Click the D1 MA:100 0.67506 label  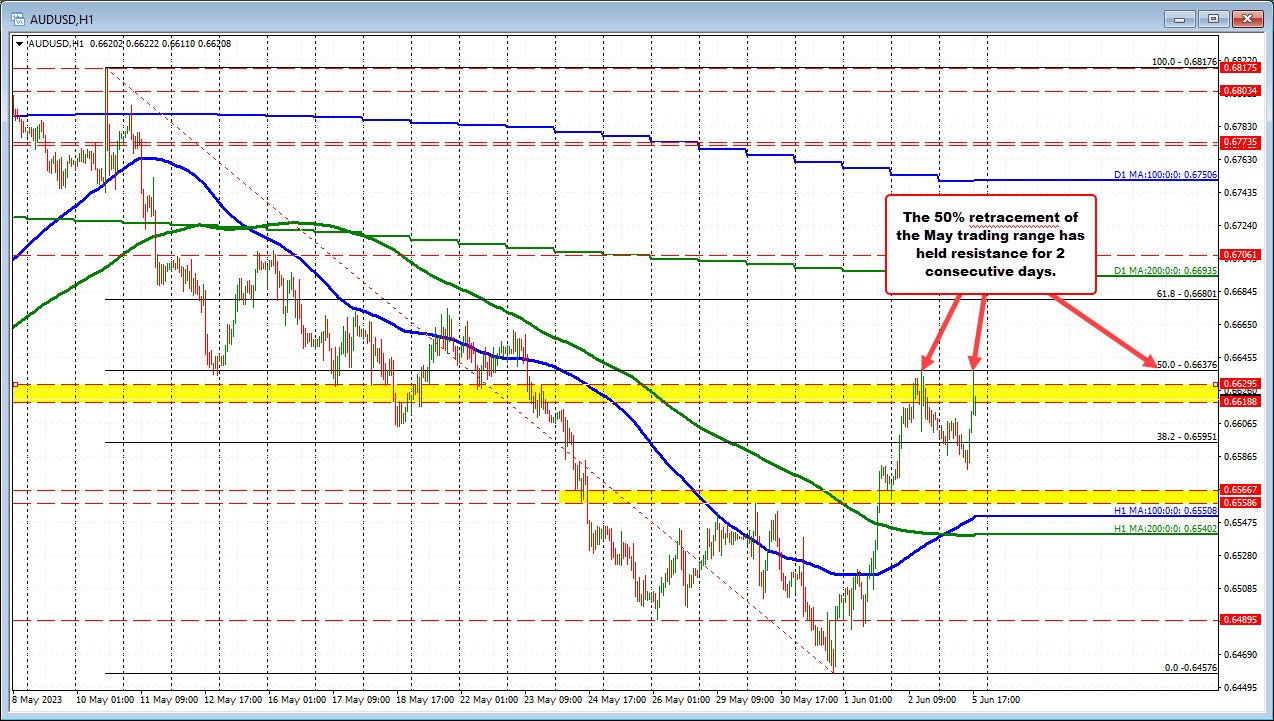1165,175
